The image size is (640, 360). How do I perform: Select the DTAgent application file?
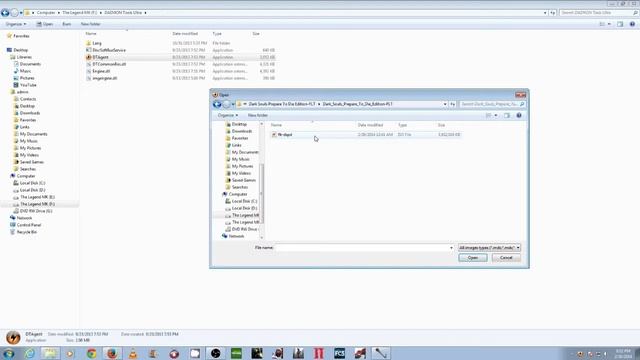(x=100, y=57)
